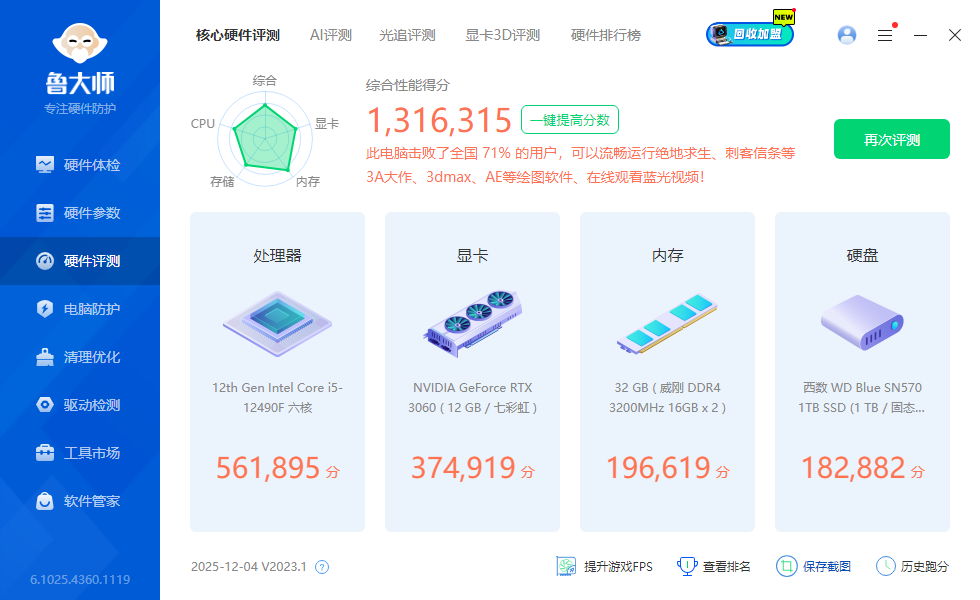Click 保存截图 to save screenshot
This screenshot has height=600, width=980.
814,566
